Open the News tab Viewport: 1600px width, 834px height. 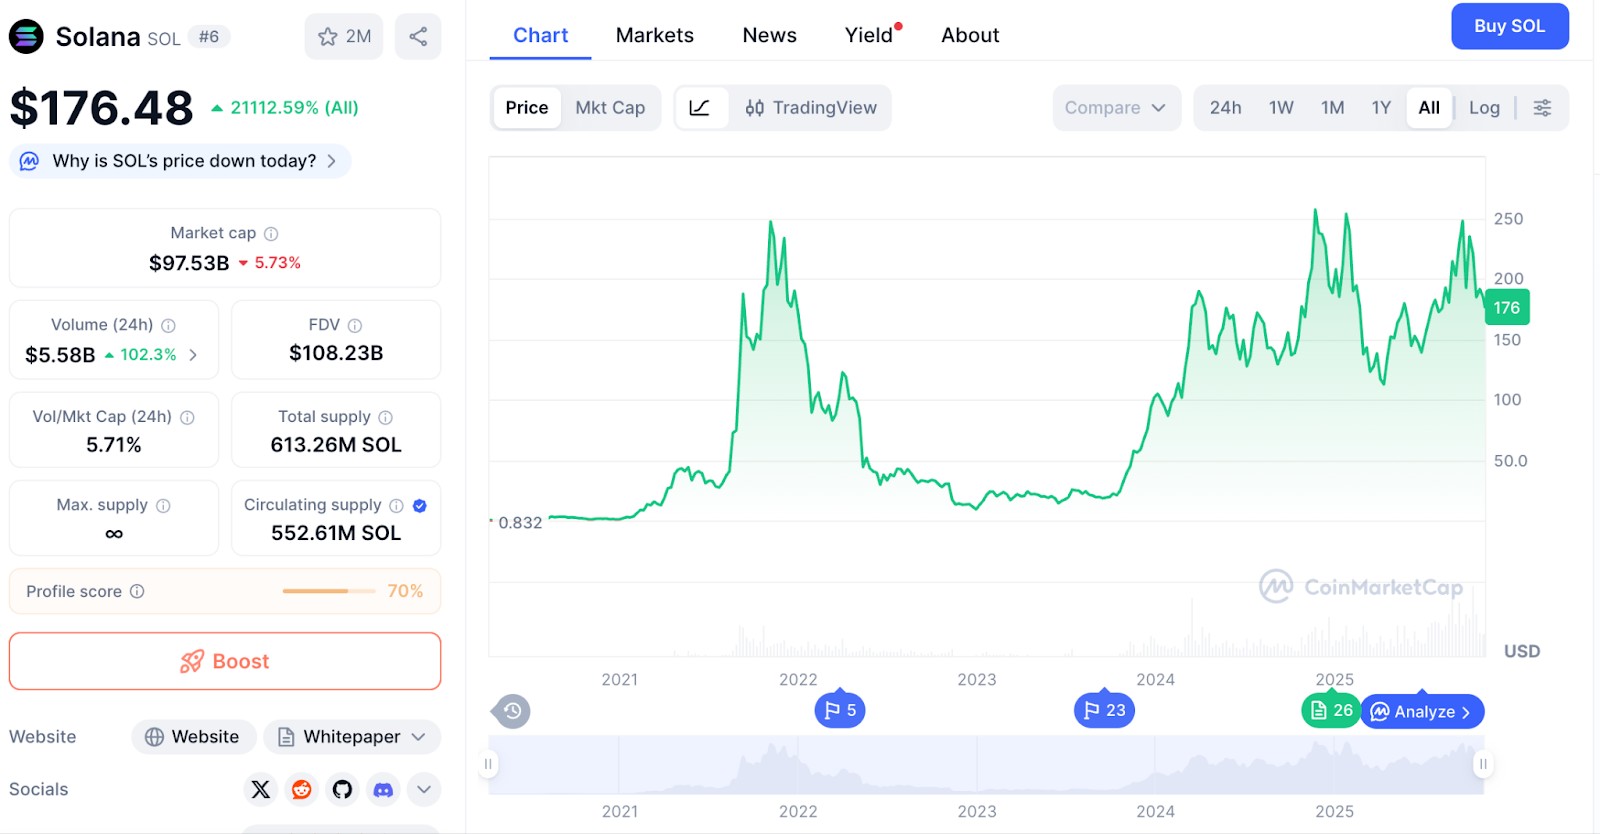tap(770, 36)
